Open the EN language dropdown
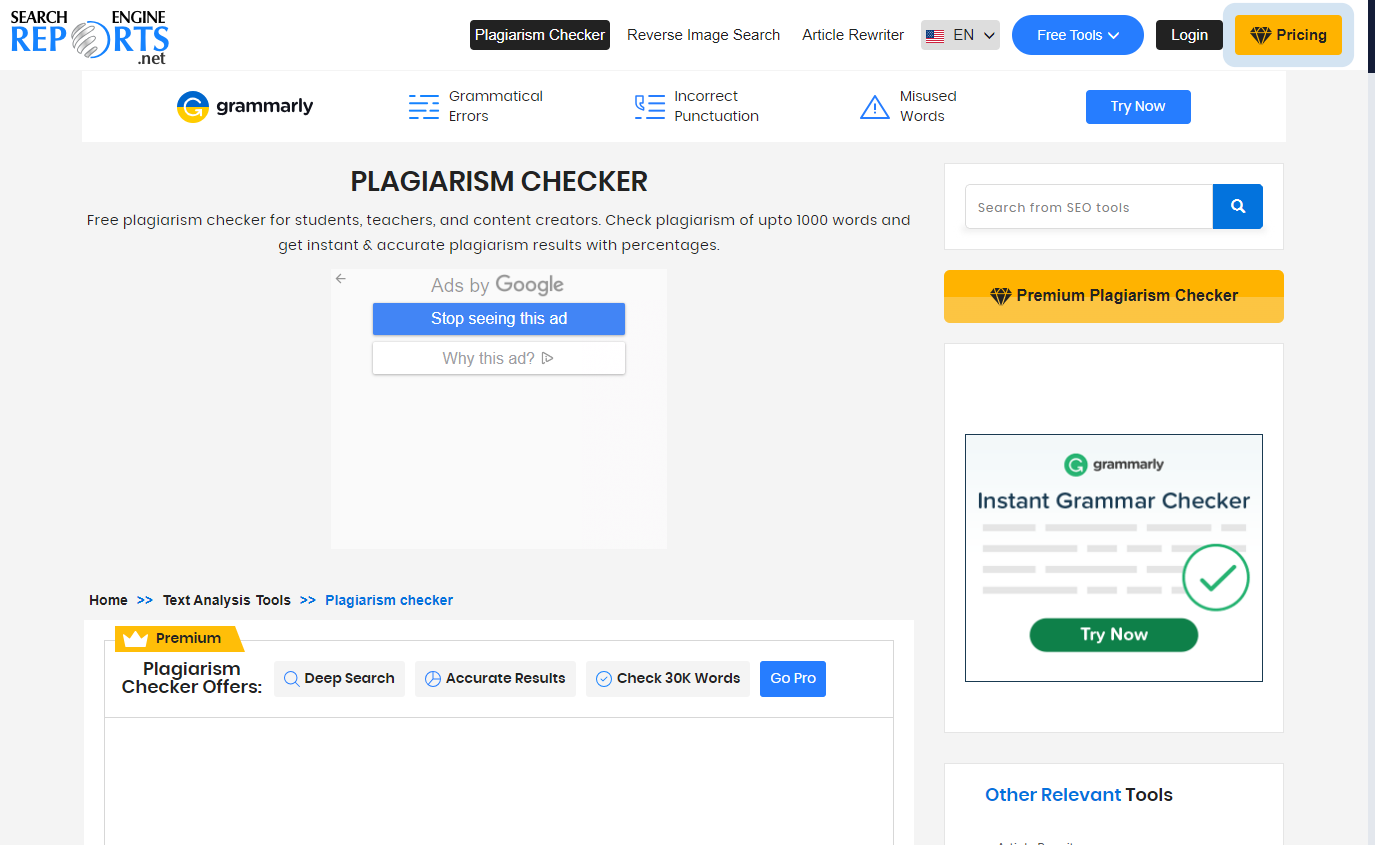Viewport: 1375px width, 845px height. coord(960,35)
